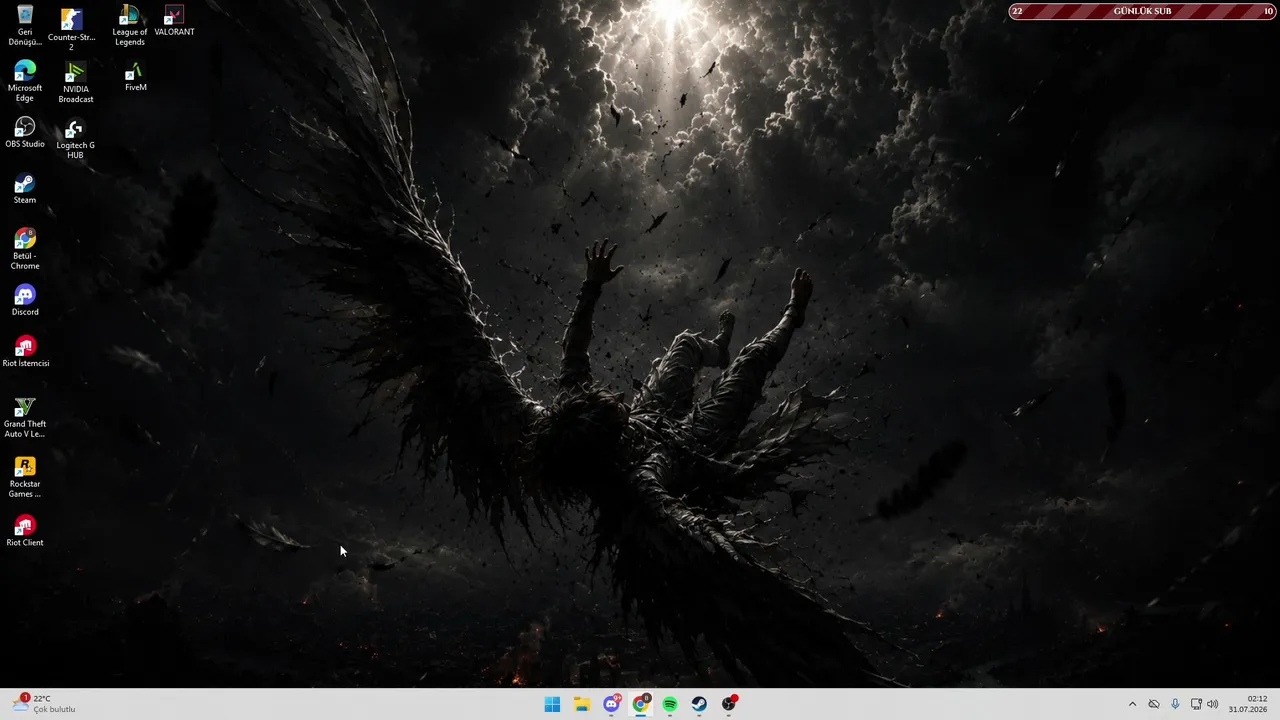Image resolution: width=1280 pixels, height=720 pixels.
Task: Select the Betül - Chrome desktop shortcut
Action: 25,250
